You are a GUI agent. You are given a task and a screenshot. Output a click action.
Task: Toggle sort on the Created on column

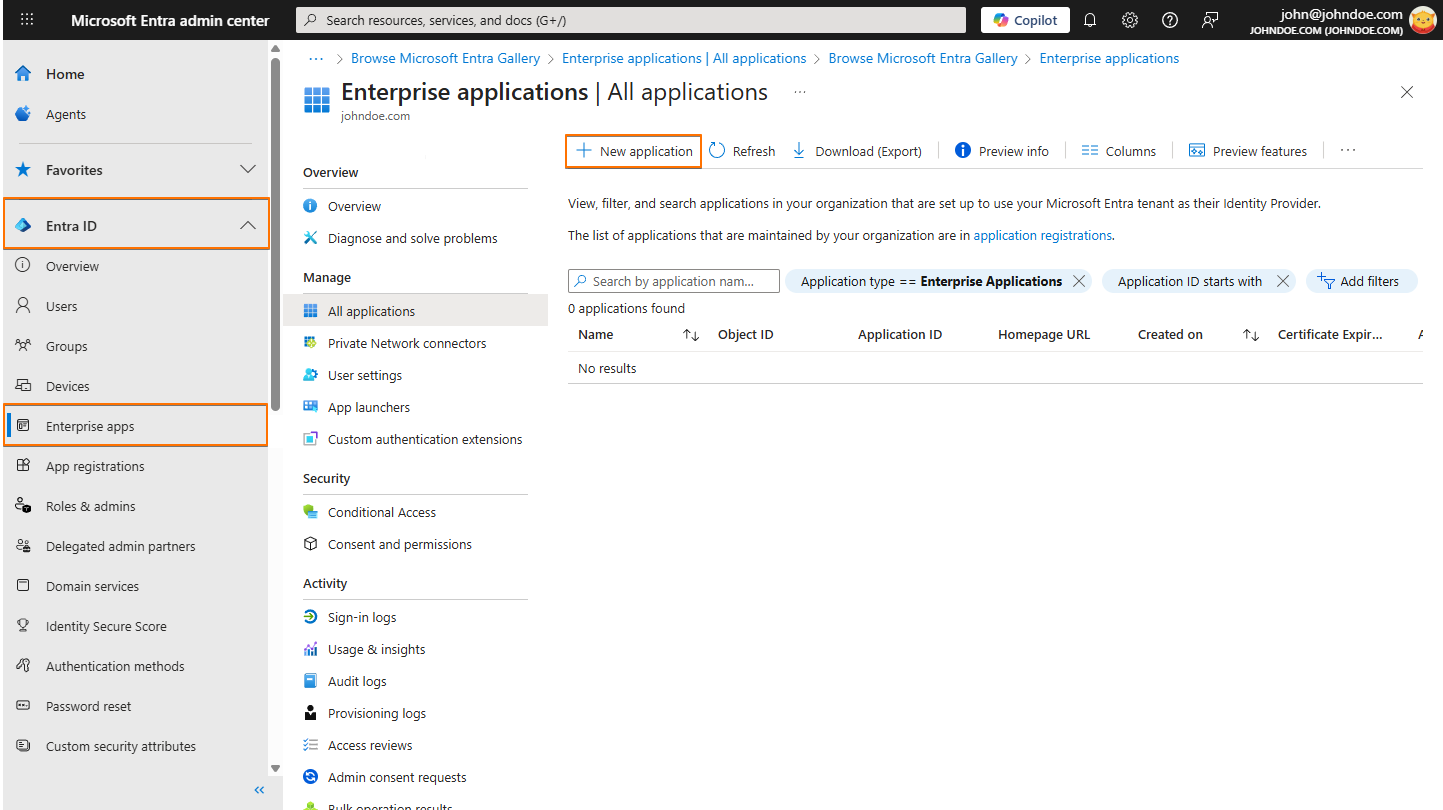[1249, 334]
